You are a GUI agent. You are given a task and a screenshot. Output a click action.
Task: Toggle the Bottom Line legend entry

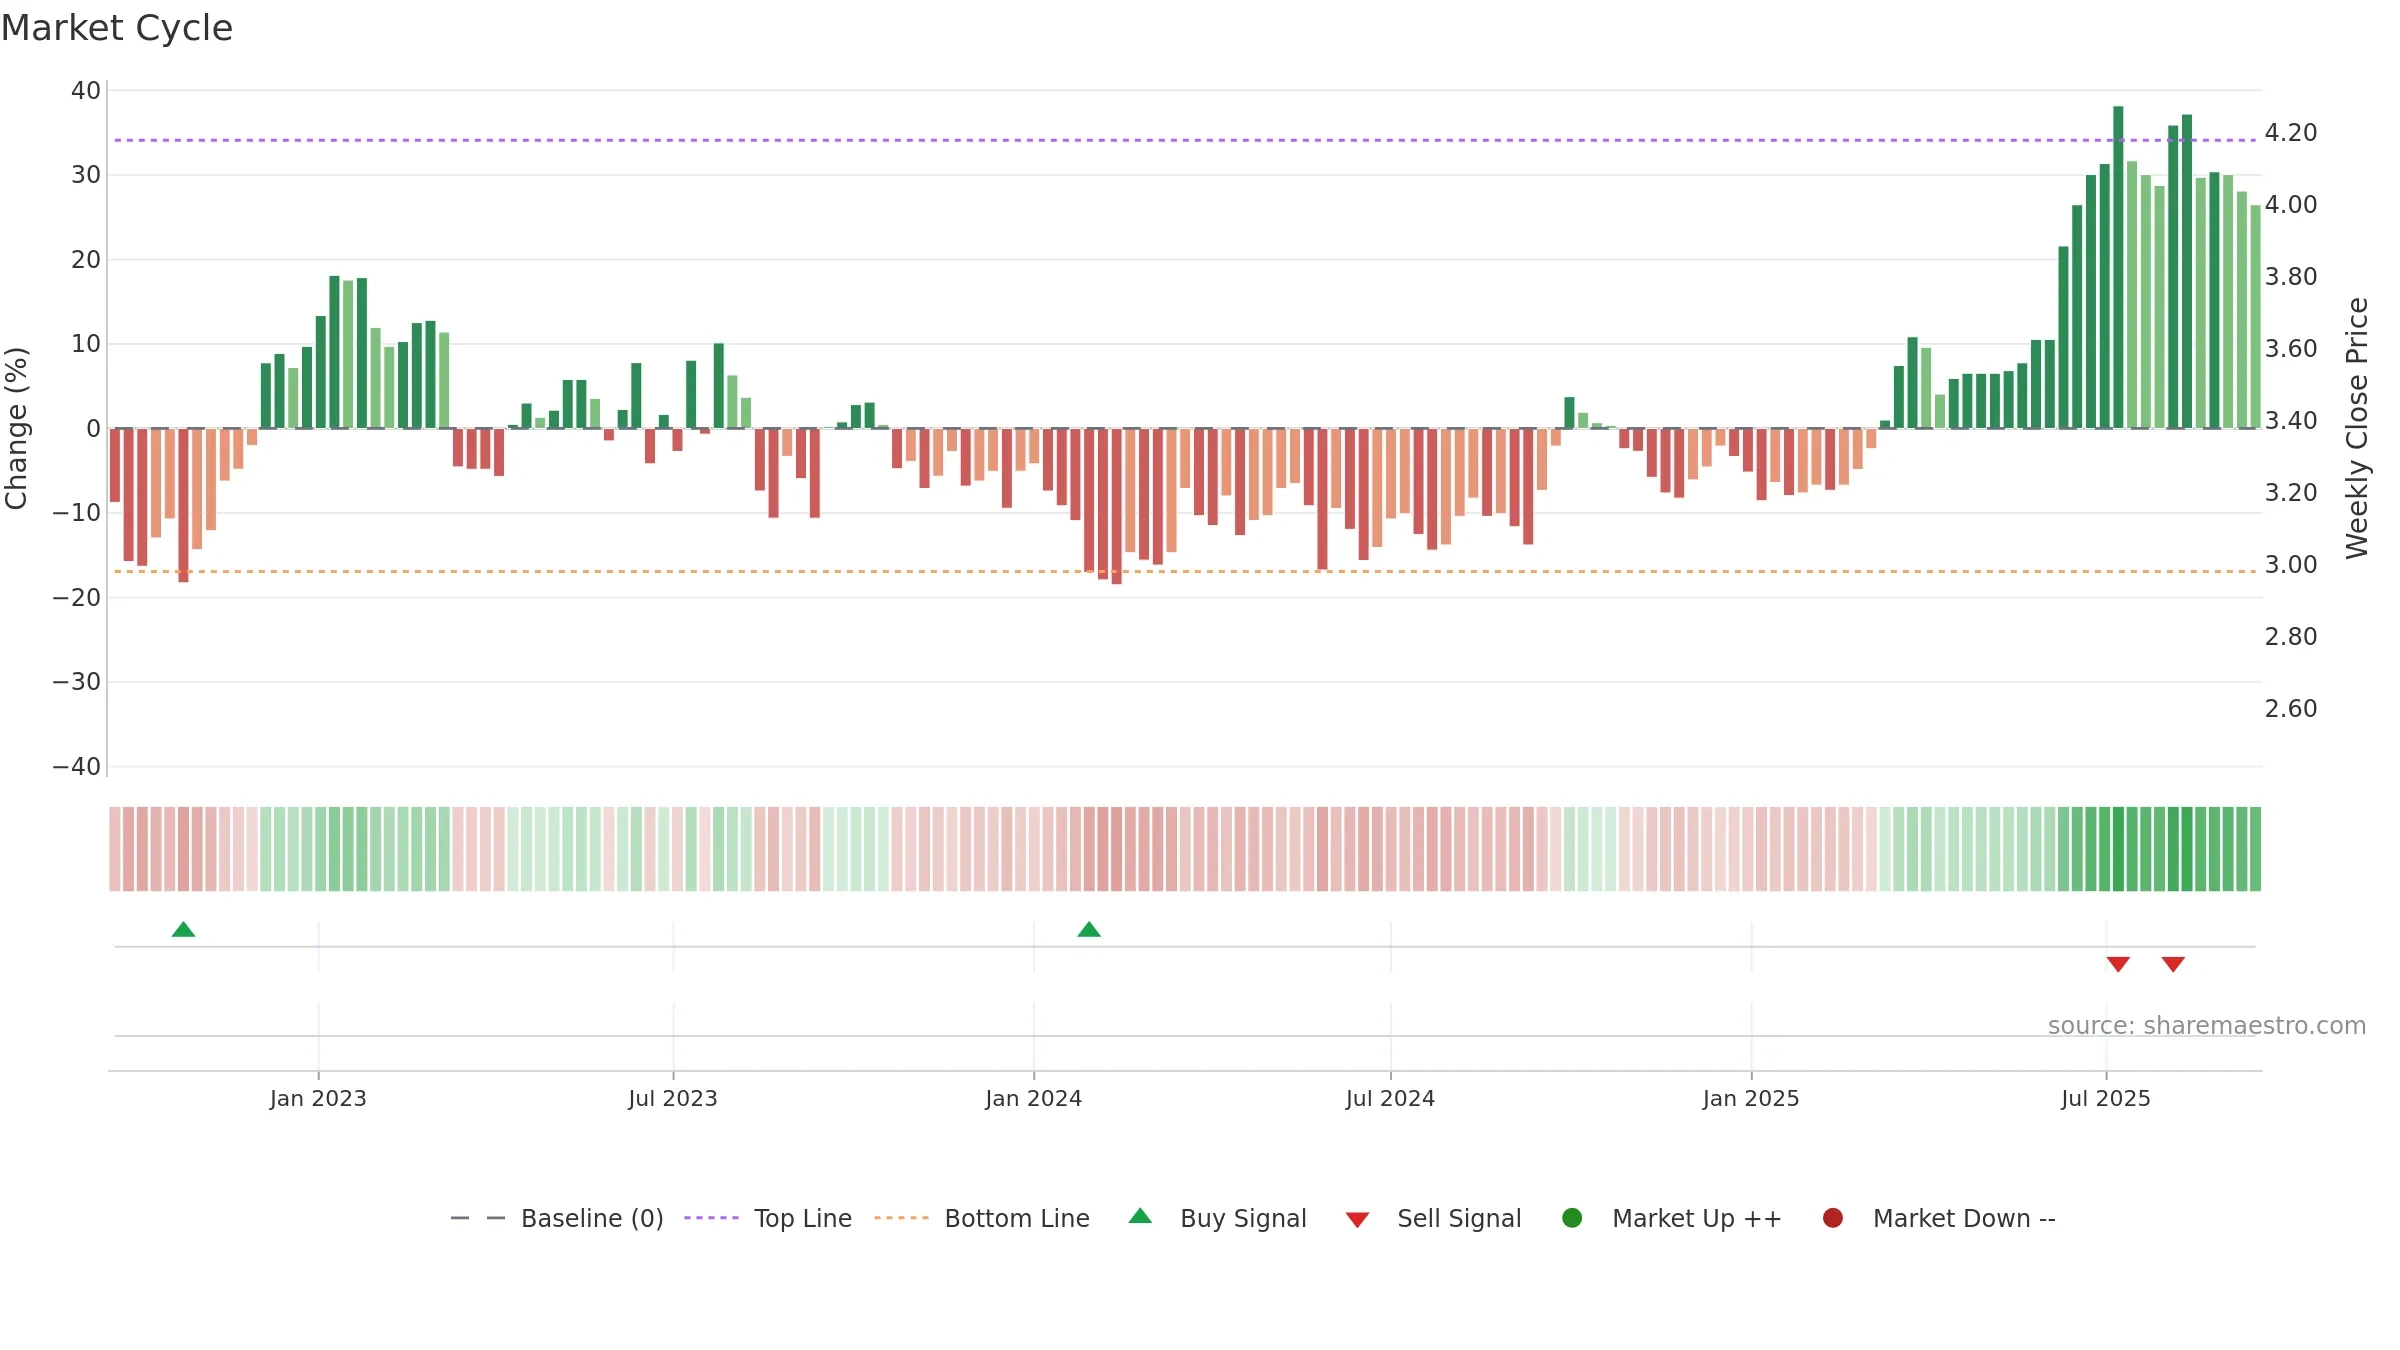pyautogui.click(x=982, y=1218)
